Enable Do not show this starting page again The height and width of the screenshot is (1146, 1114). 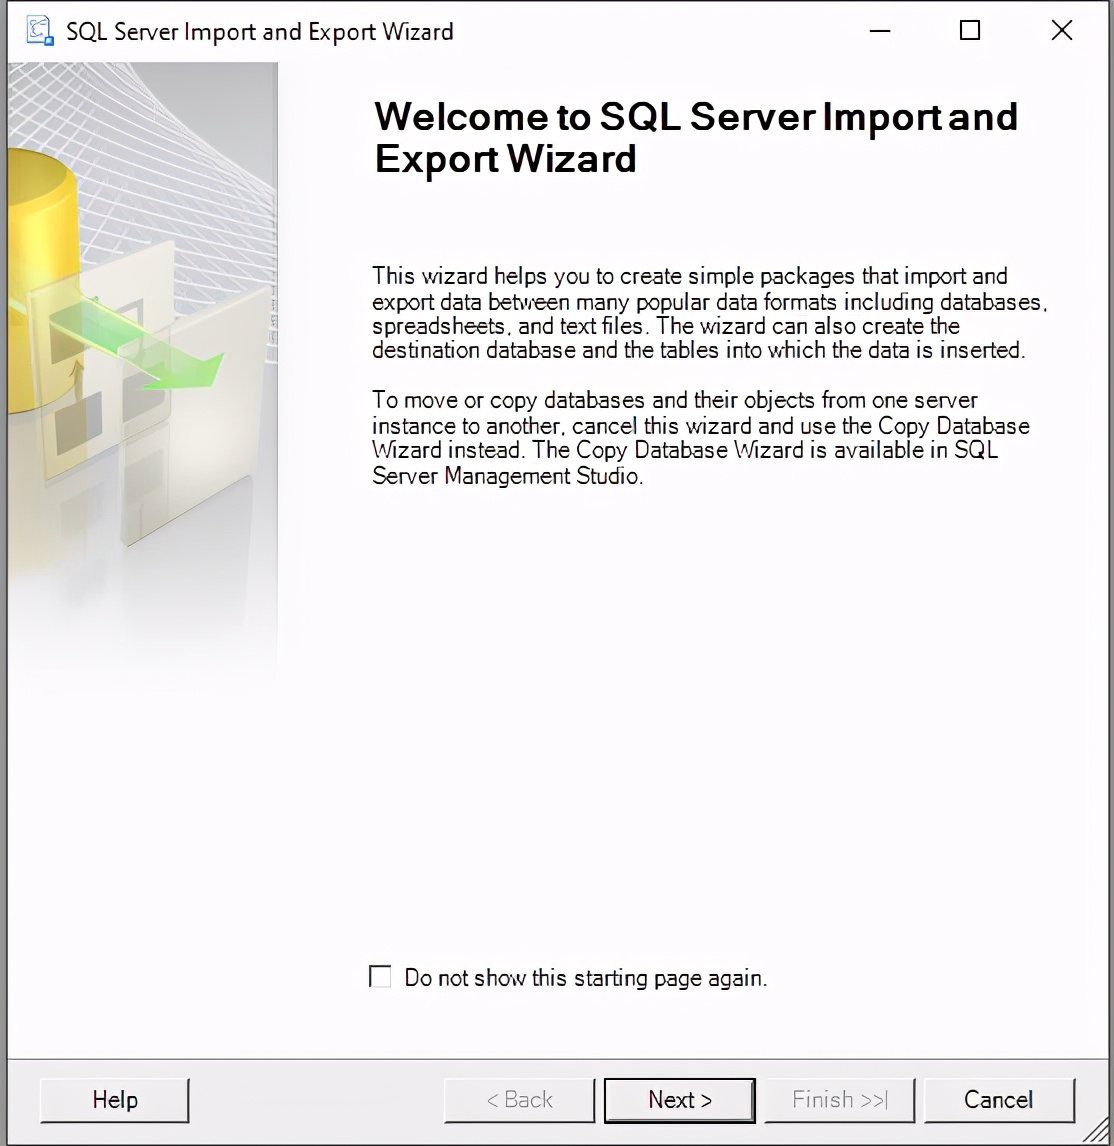[x=380, y=977]
